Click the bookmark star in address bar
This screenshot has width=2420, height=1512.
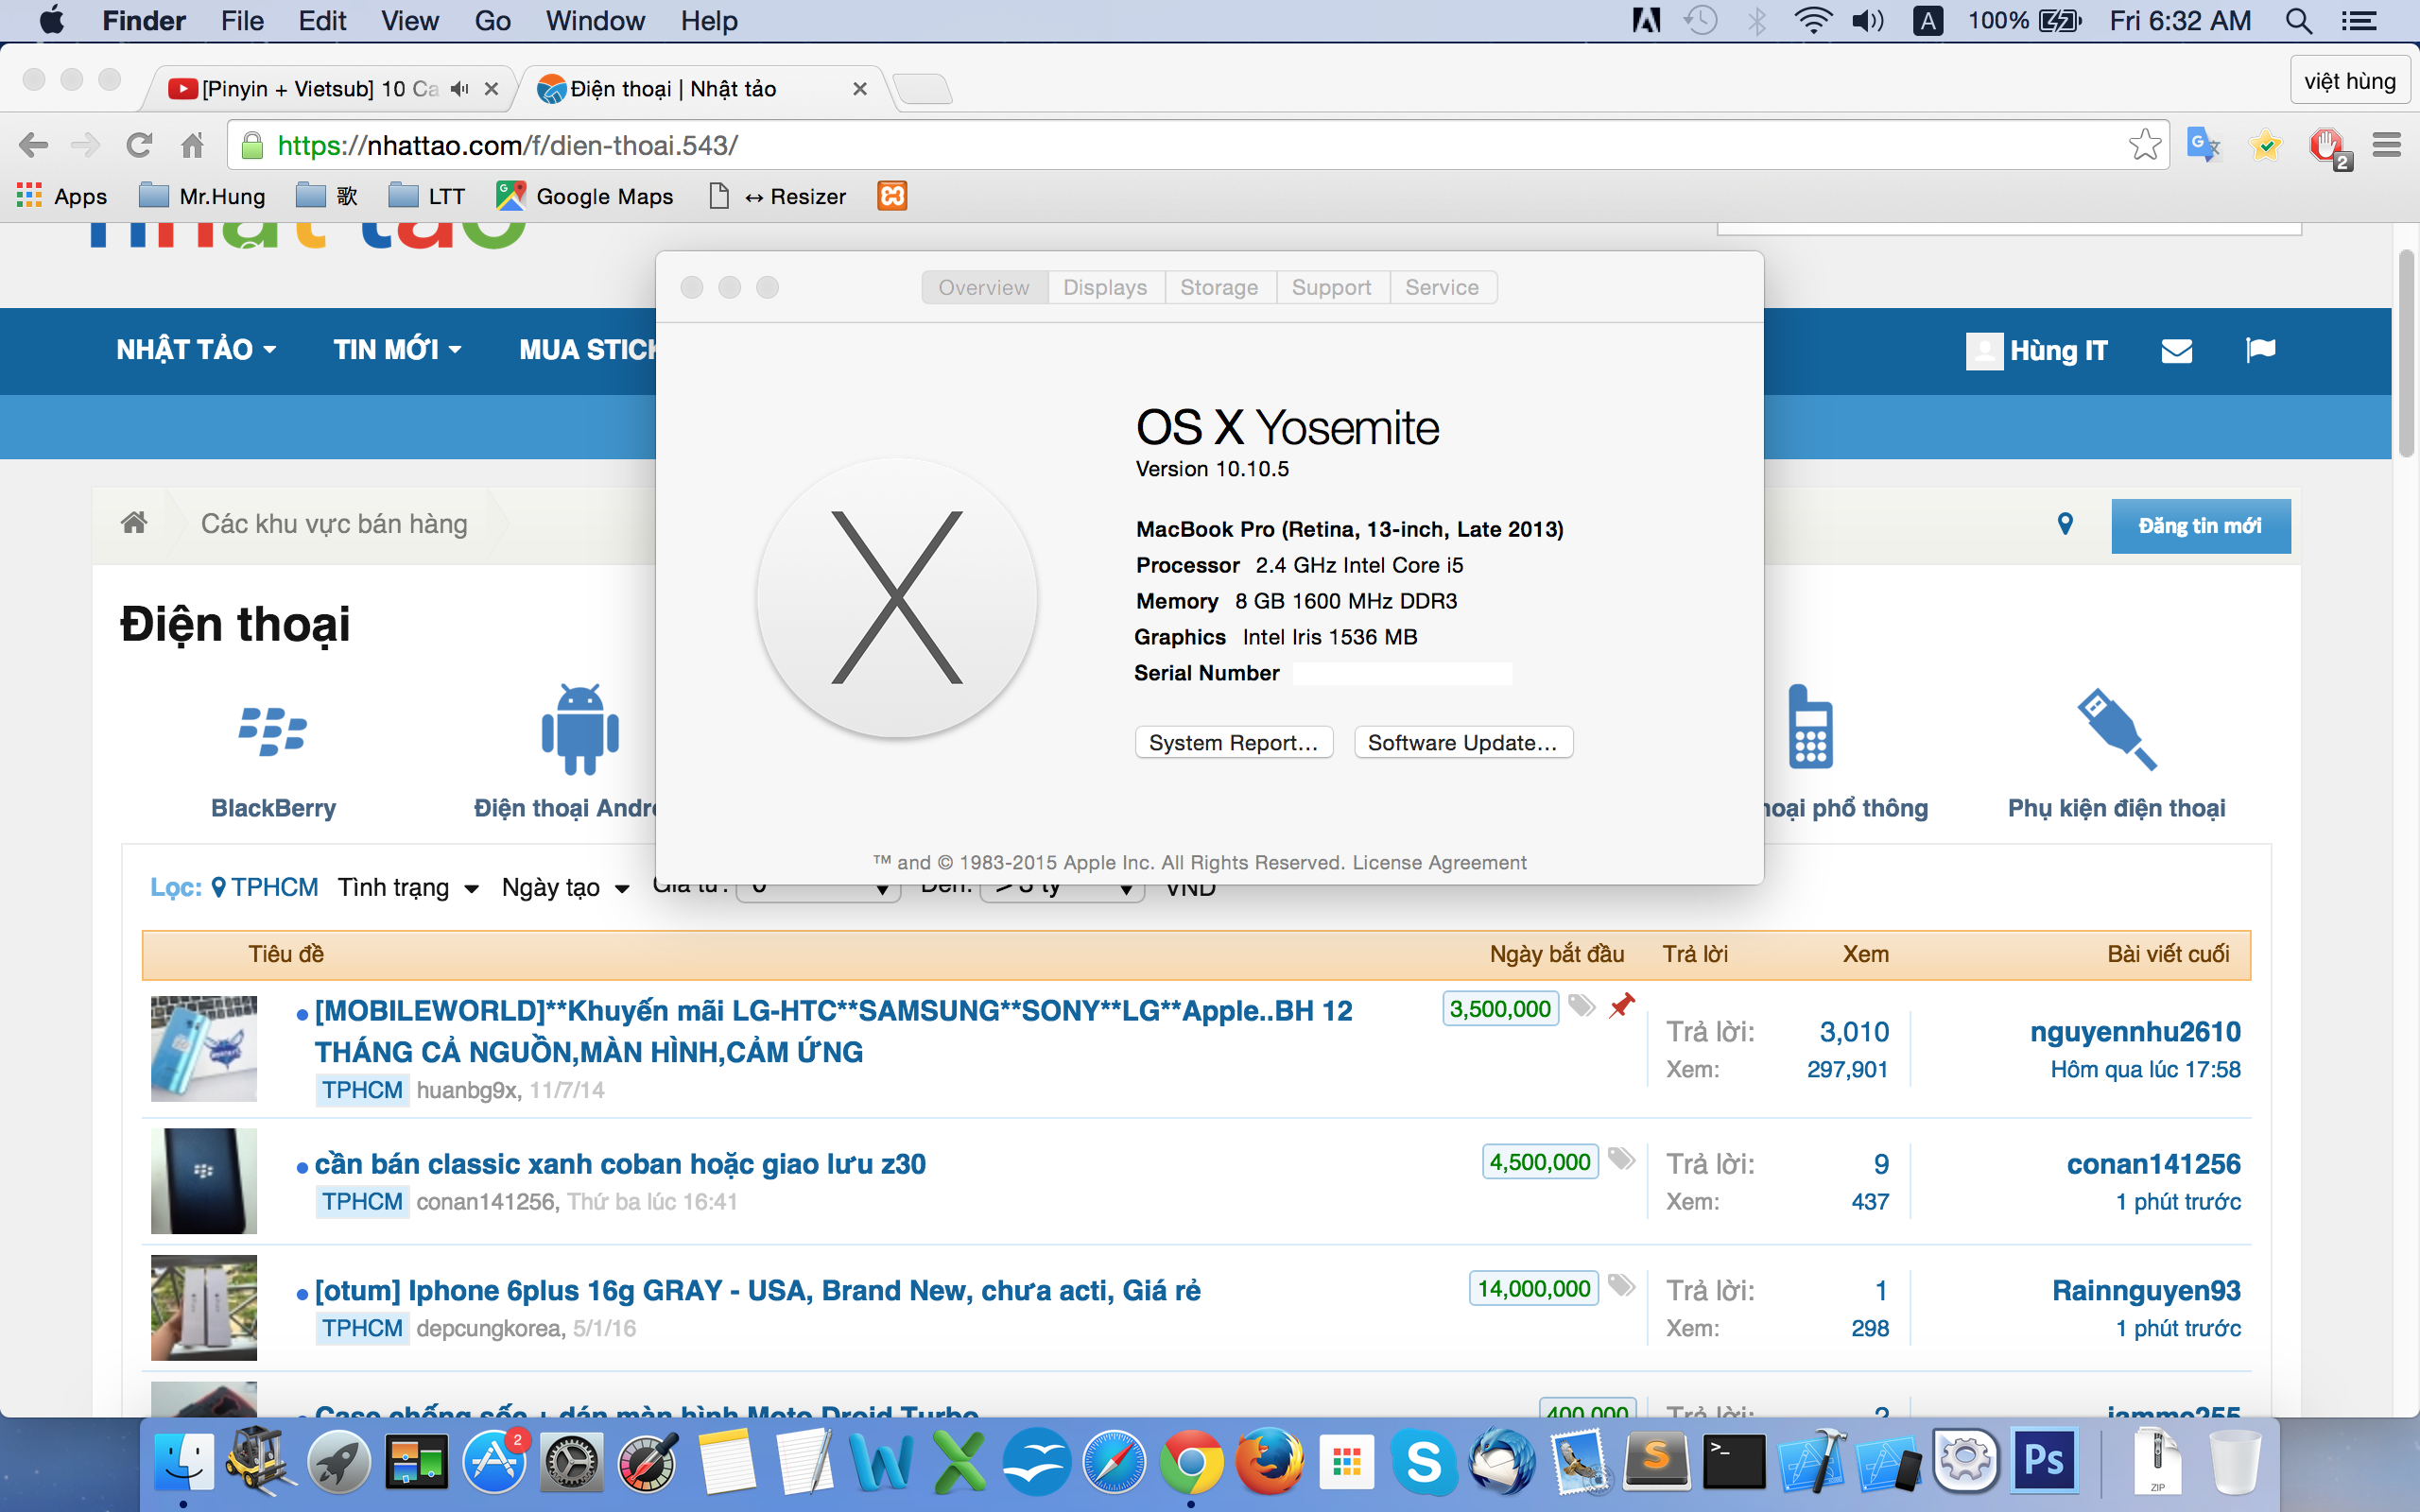coord(2144,145)
